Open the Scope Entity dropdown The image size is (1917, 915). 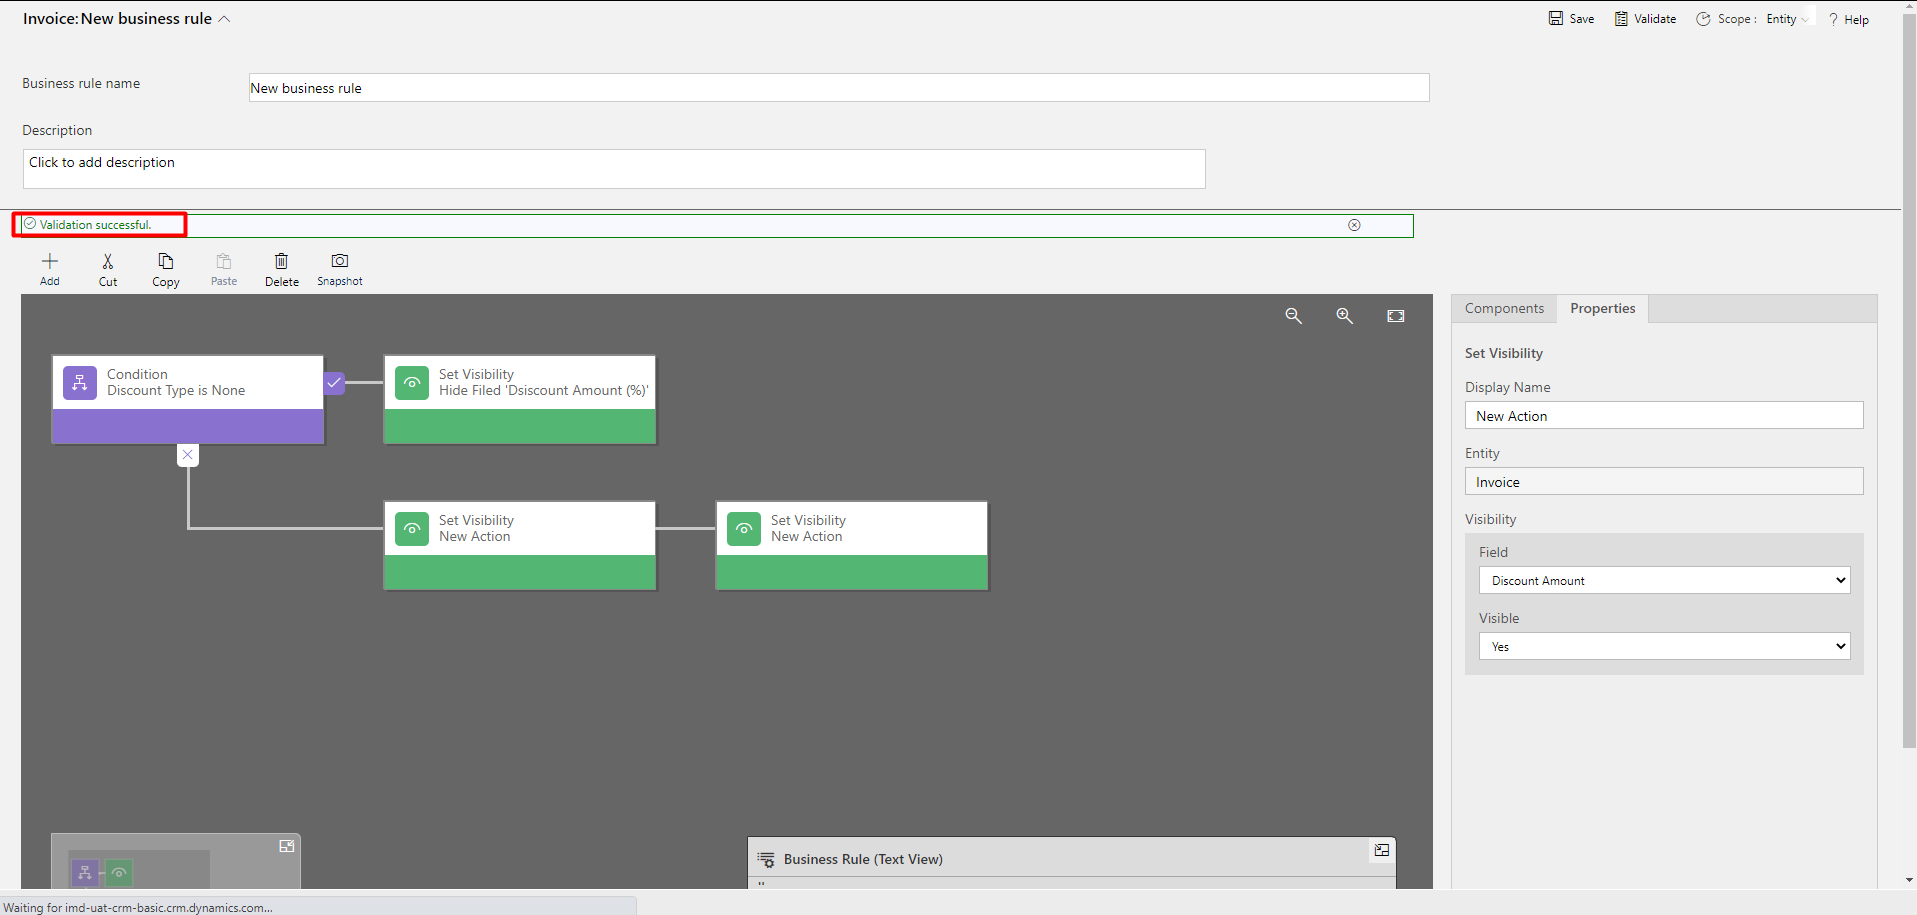tap(1789, 18)
